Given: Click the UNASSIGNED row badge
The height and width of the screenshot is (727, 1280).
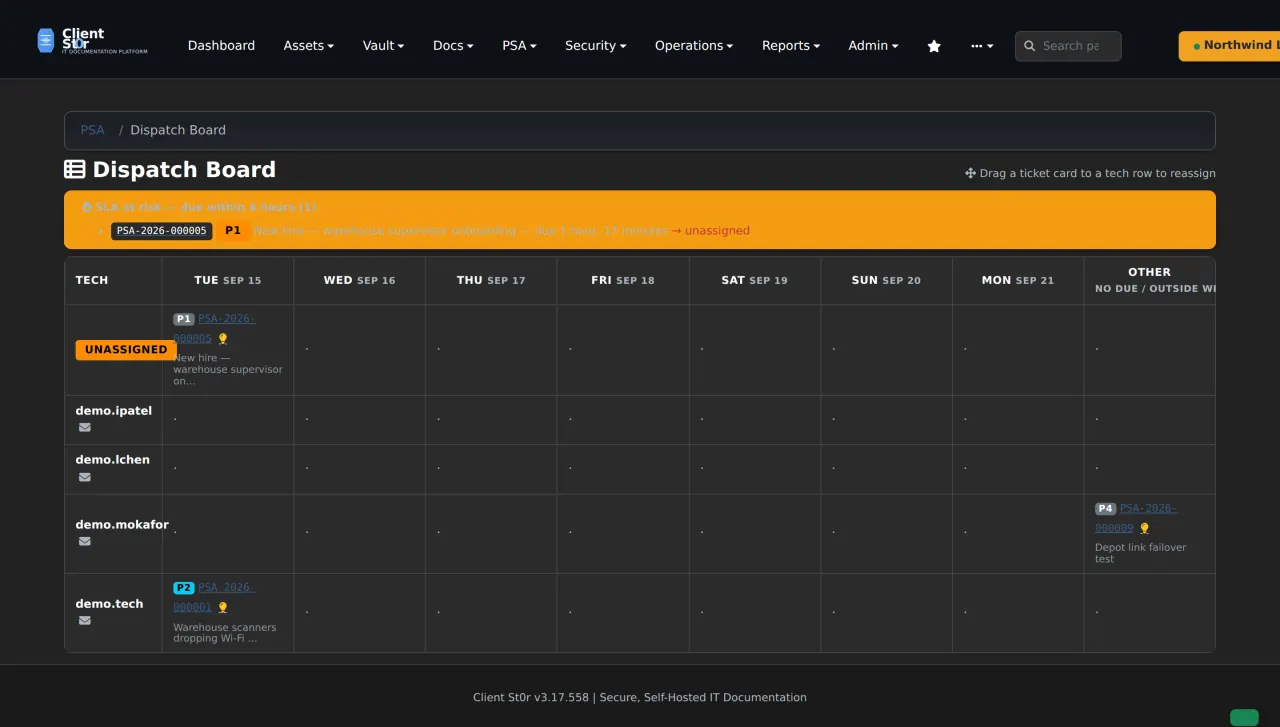Looking at the screenshot, I should coord(126,350).
